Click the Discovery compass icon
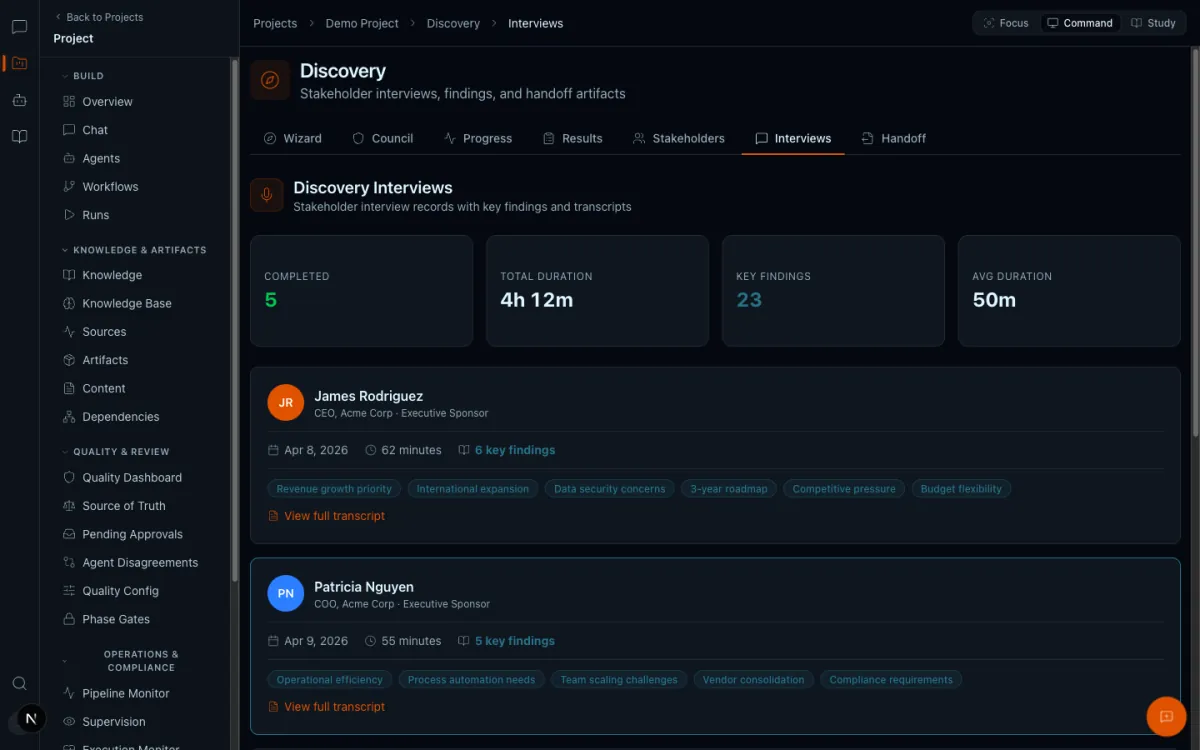Screen dimensions: 1200x750 click(270, 80)
